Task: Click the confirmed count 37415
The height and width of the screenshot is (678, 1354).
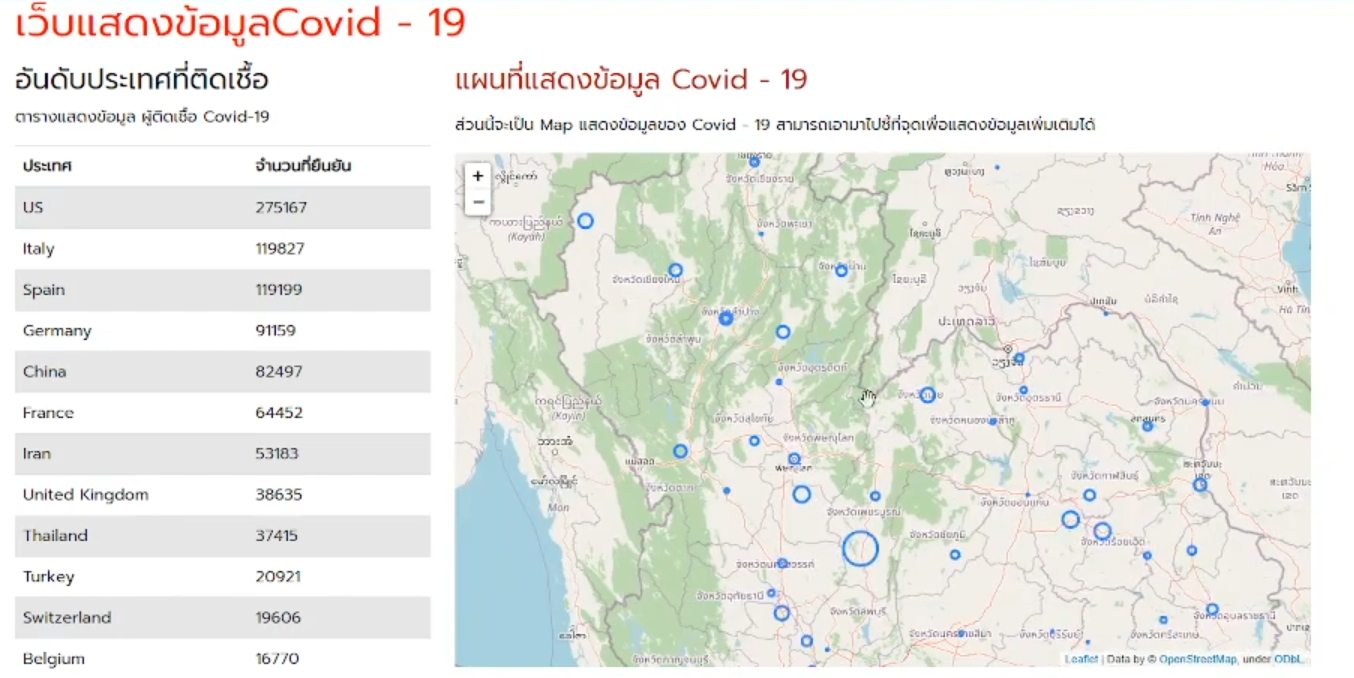Action: (277, 535)
